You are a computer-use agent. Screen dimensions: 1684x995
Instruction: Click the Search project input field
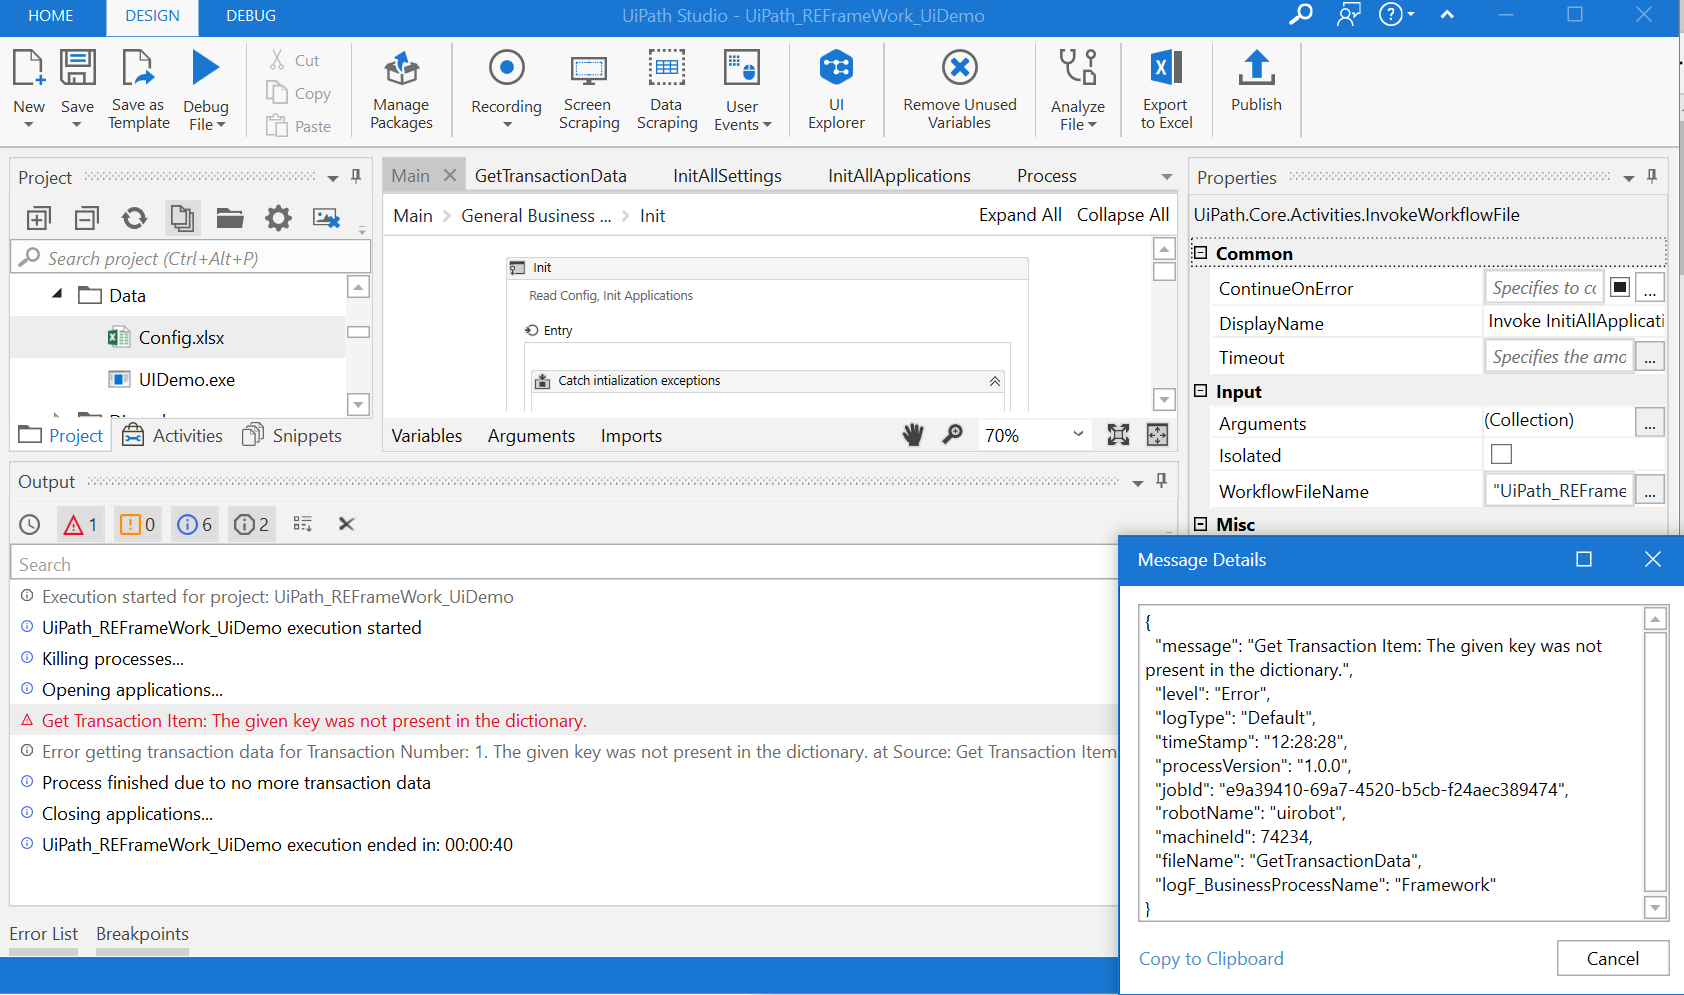coord(191,258)
